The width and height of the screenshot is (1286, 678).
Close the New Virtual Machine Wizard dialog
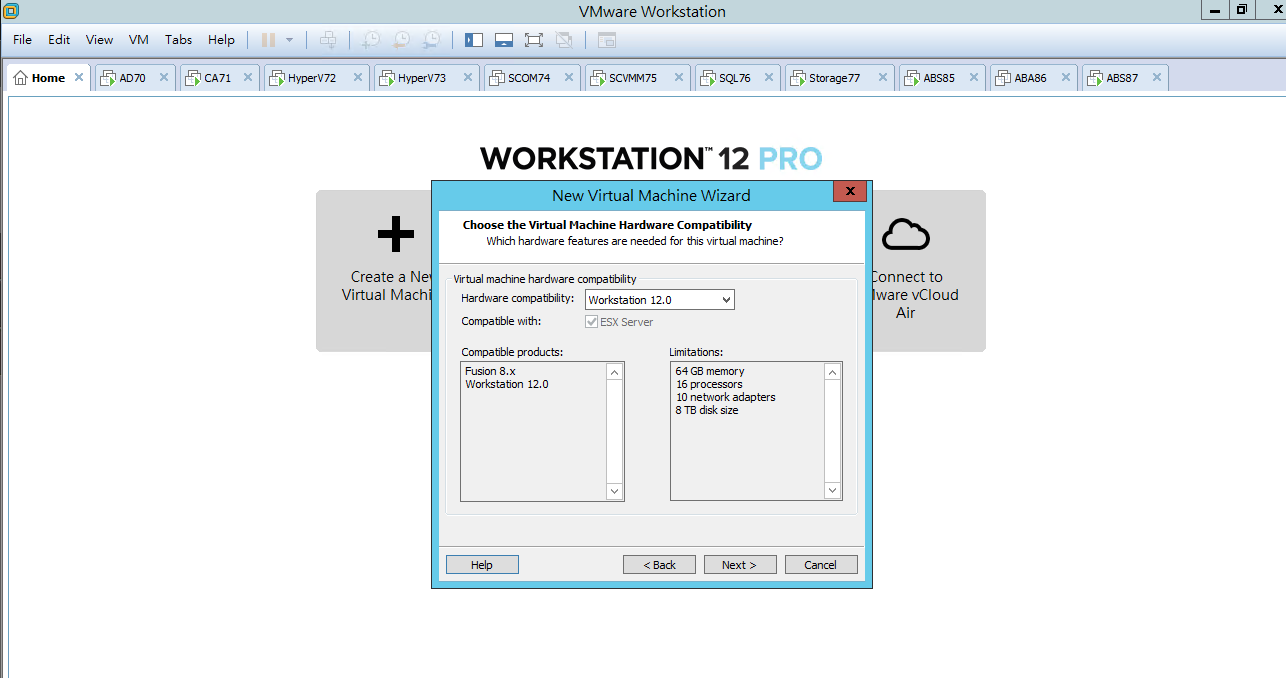tap(849, 192)
